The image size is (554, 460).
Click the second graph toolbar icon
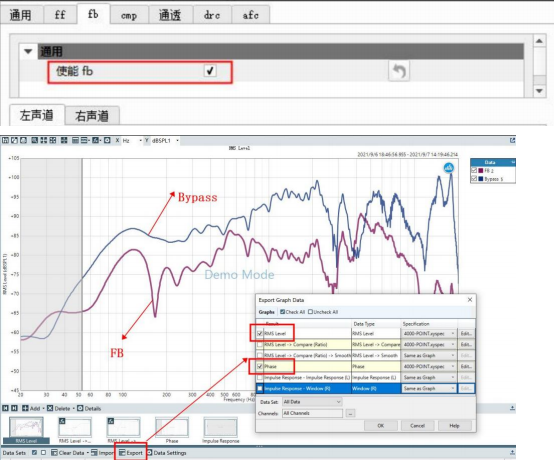(x=14, y=140)
